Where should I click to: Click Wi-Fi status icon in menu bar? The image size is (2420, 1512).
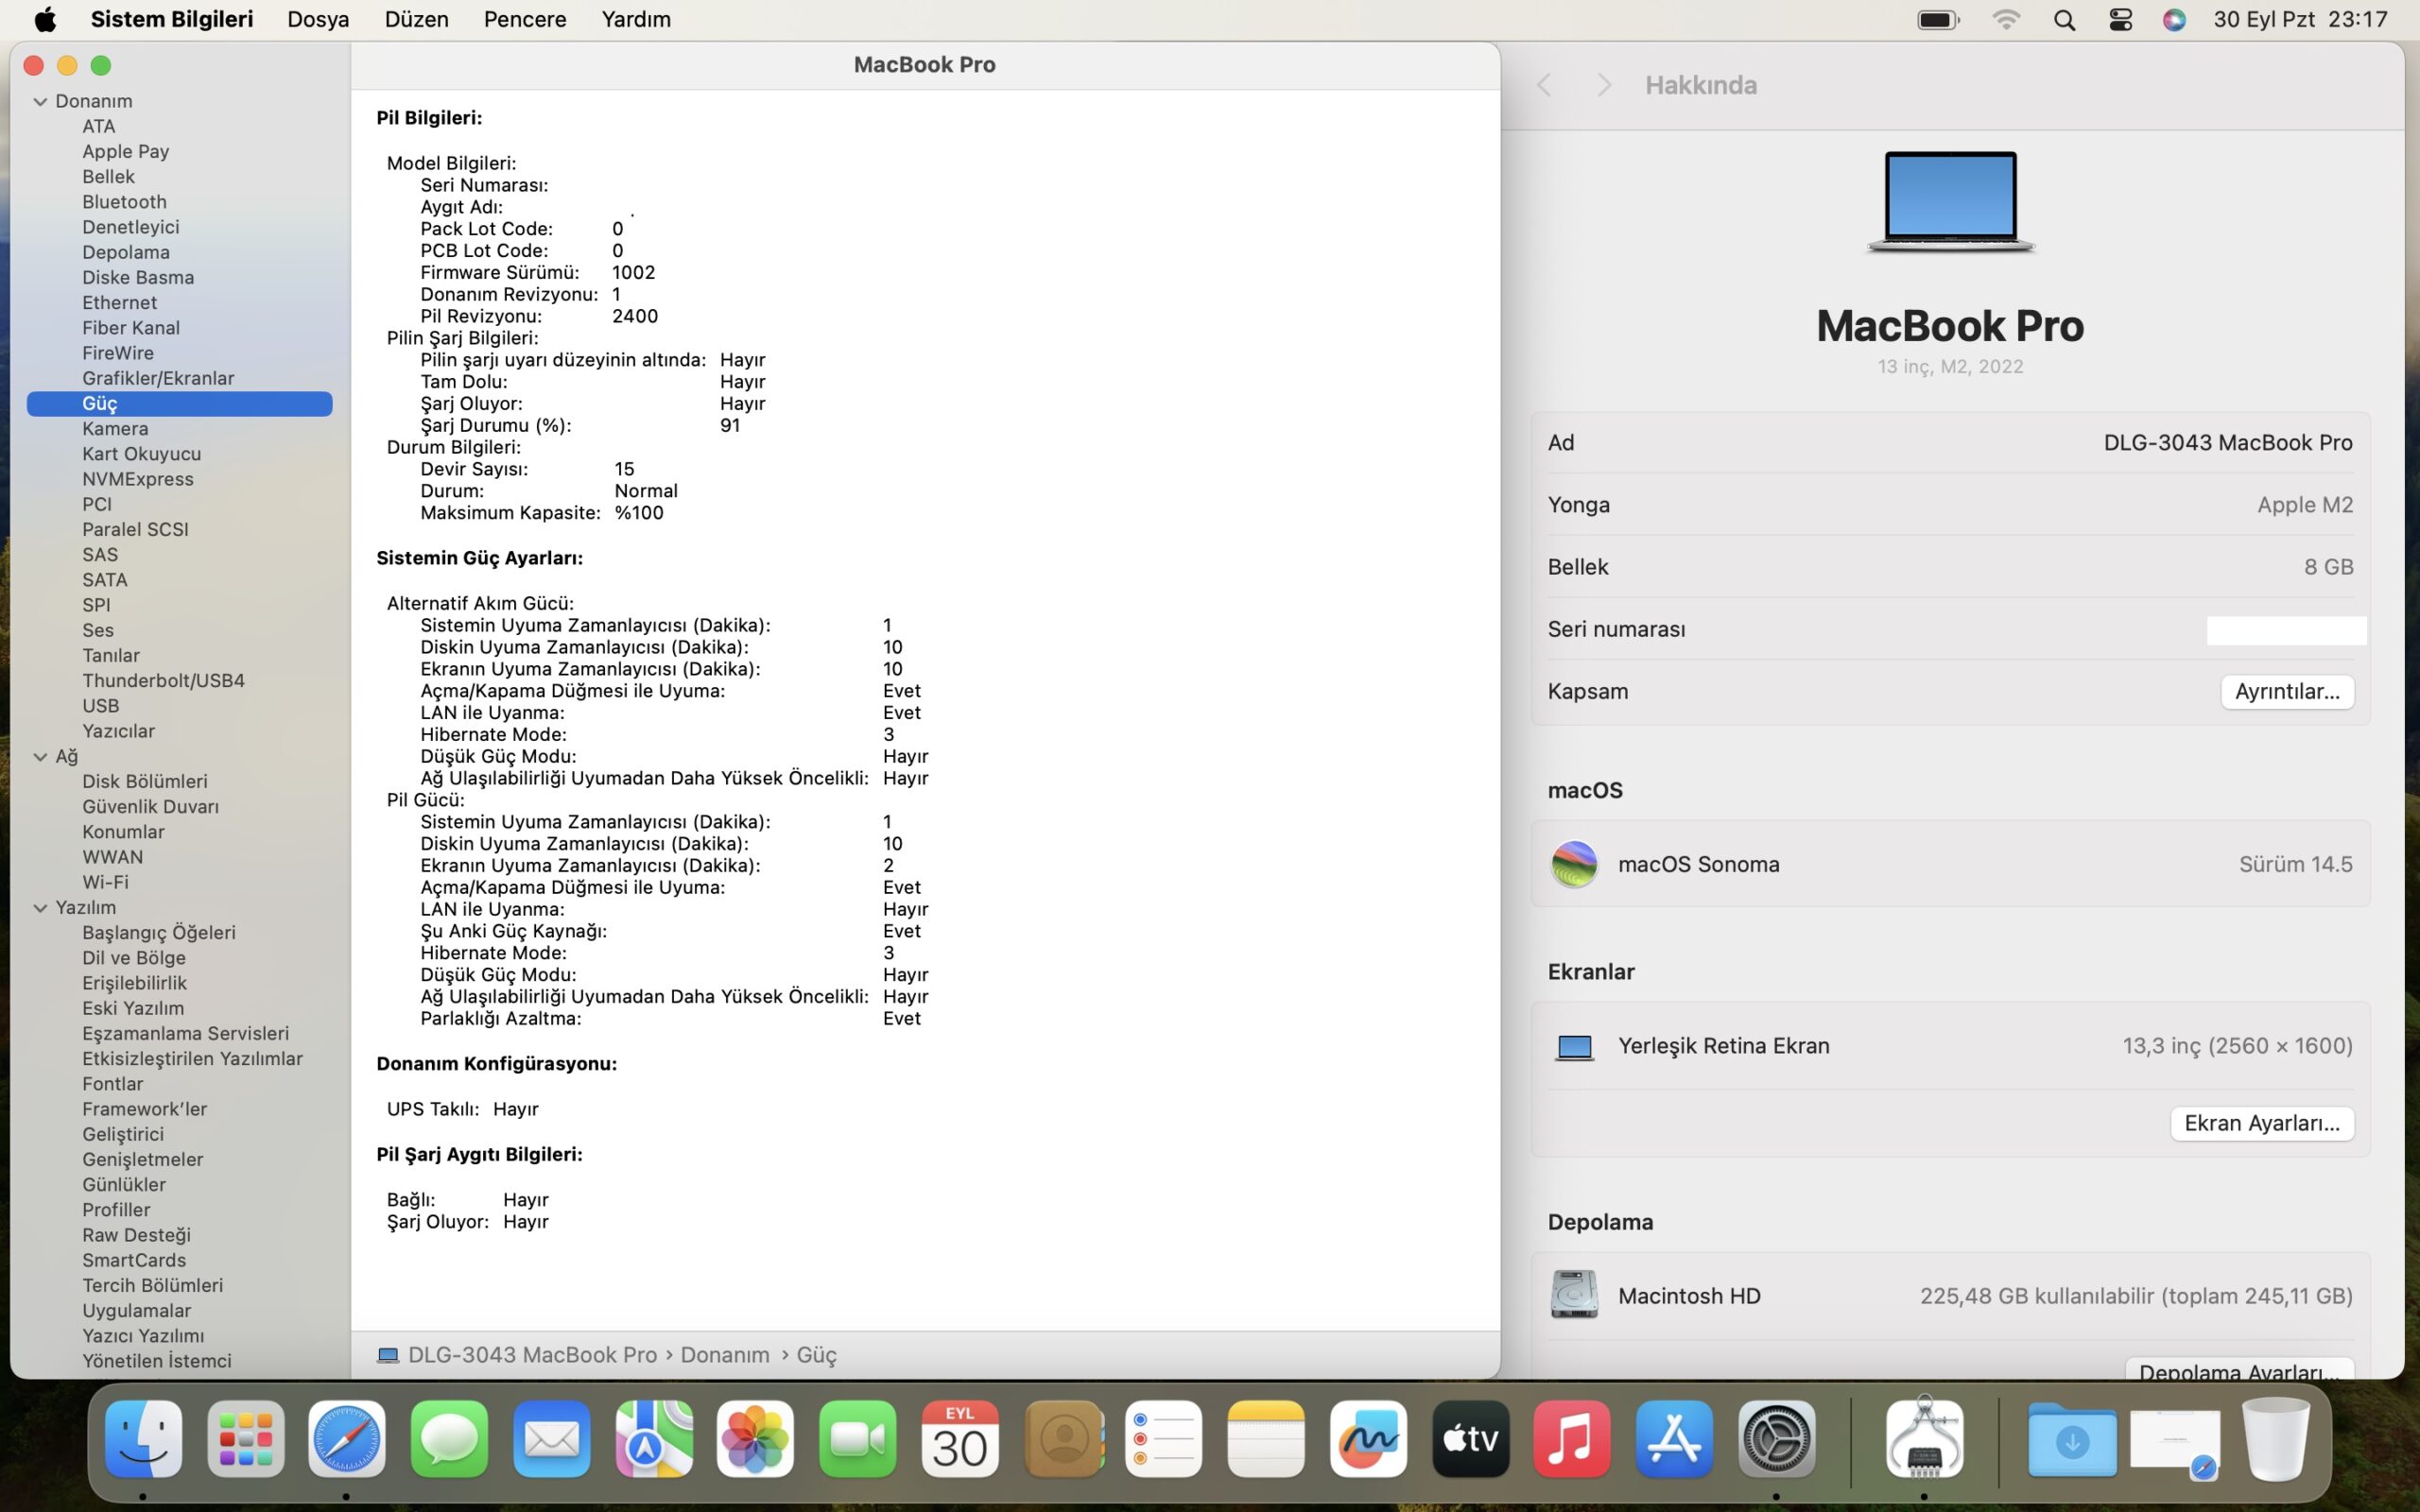click(2006, 20)
